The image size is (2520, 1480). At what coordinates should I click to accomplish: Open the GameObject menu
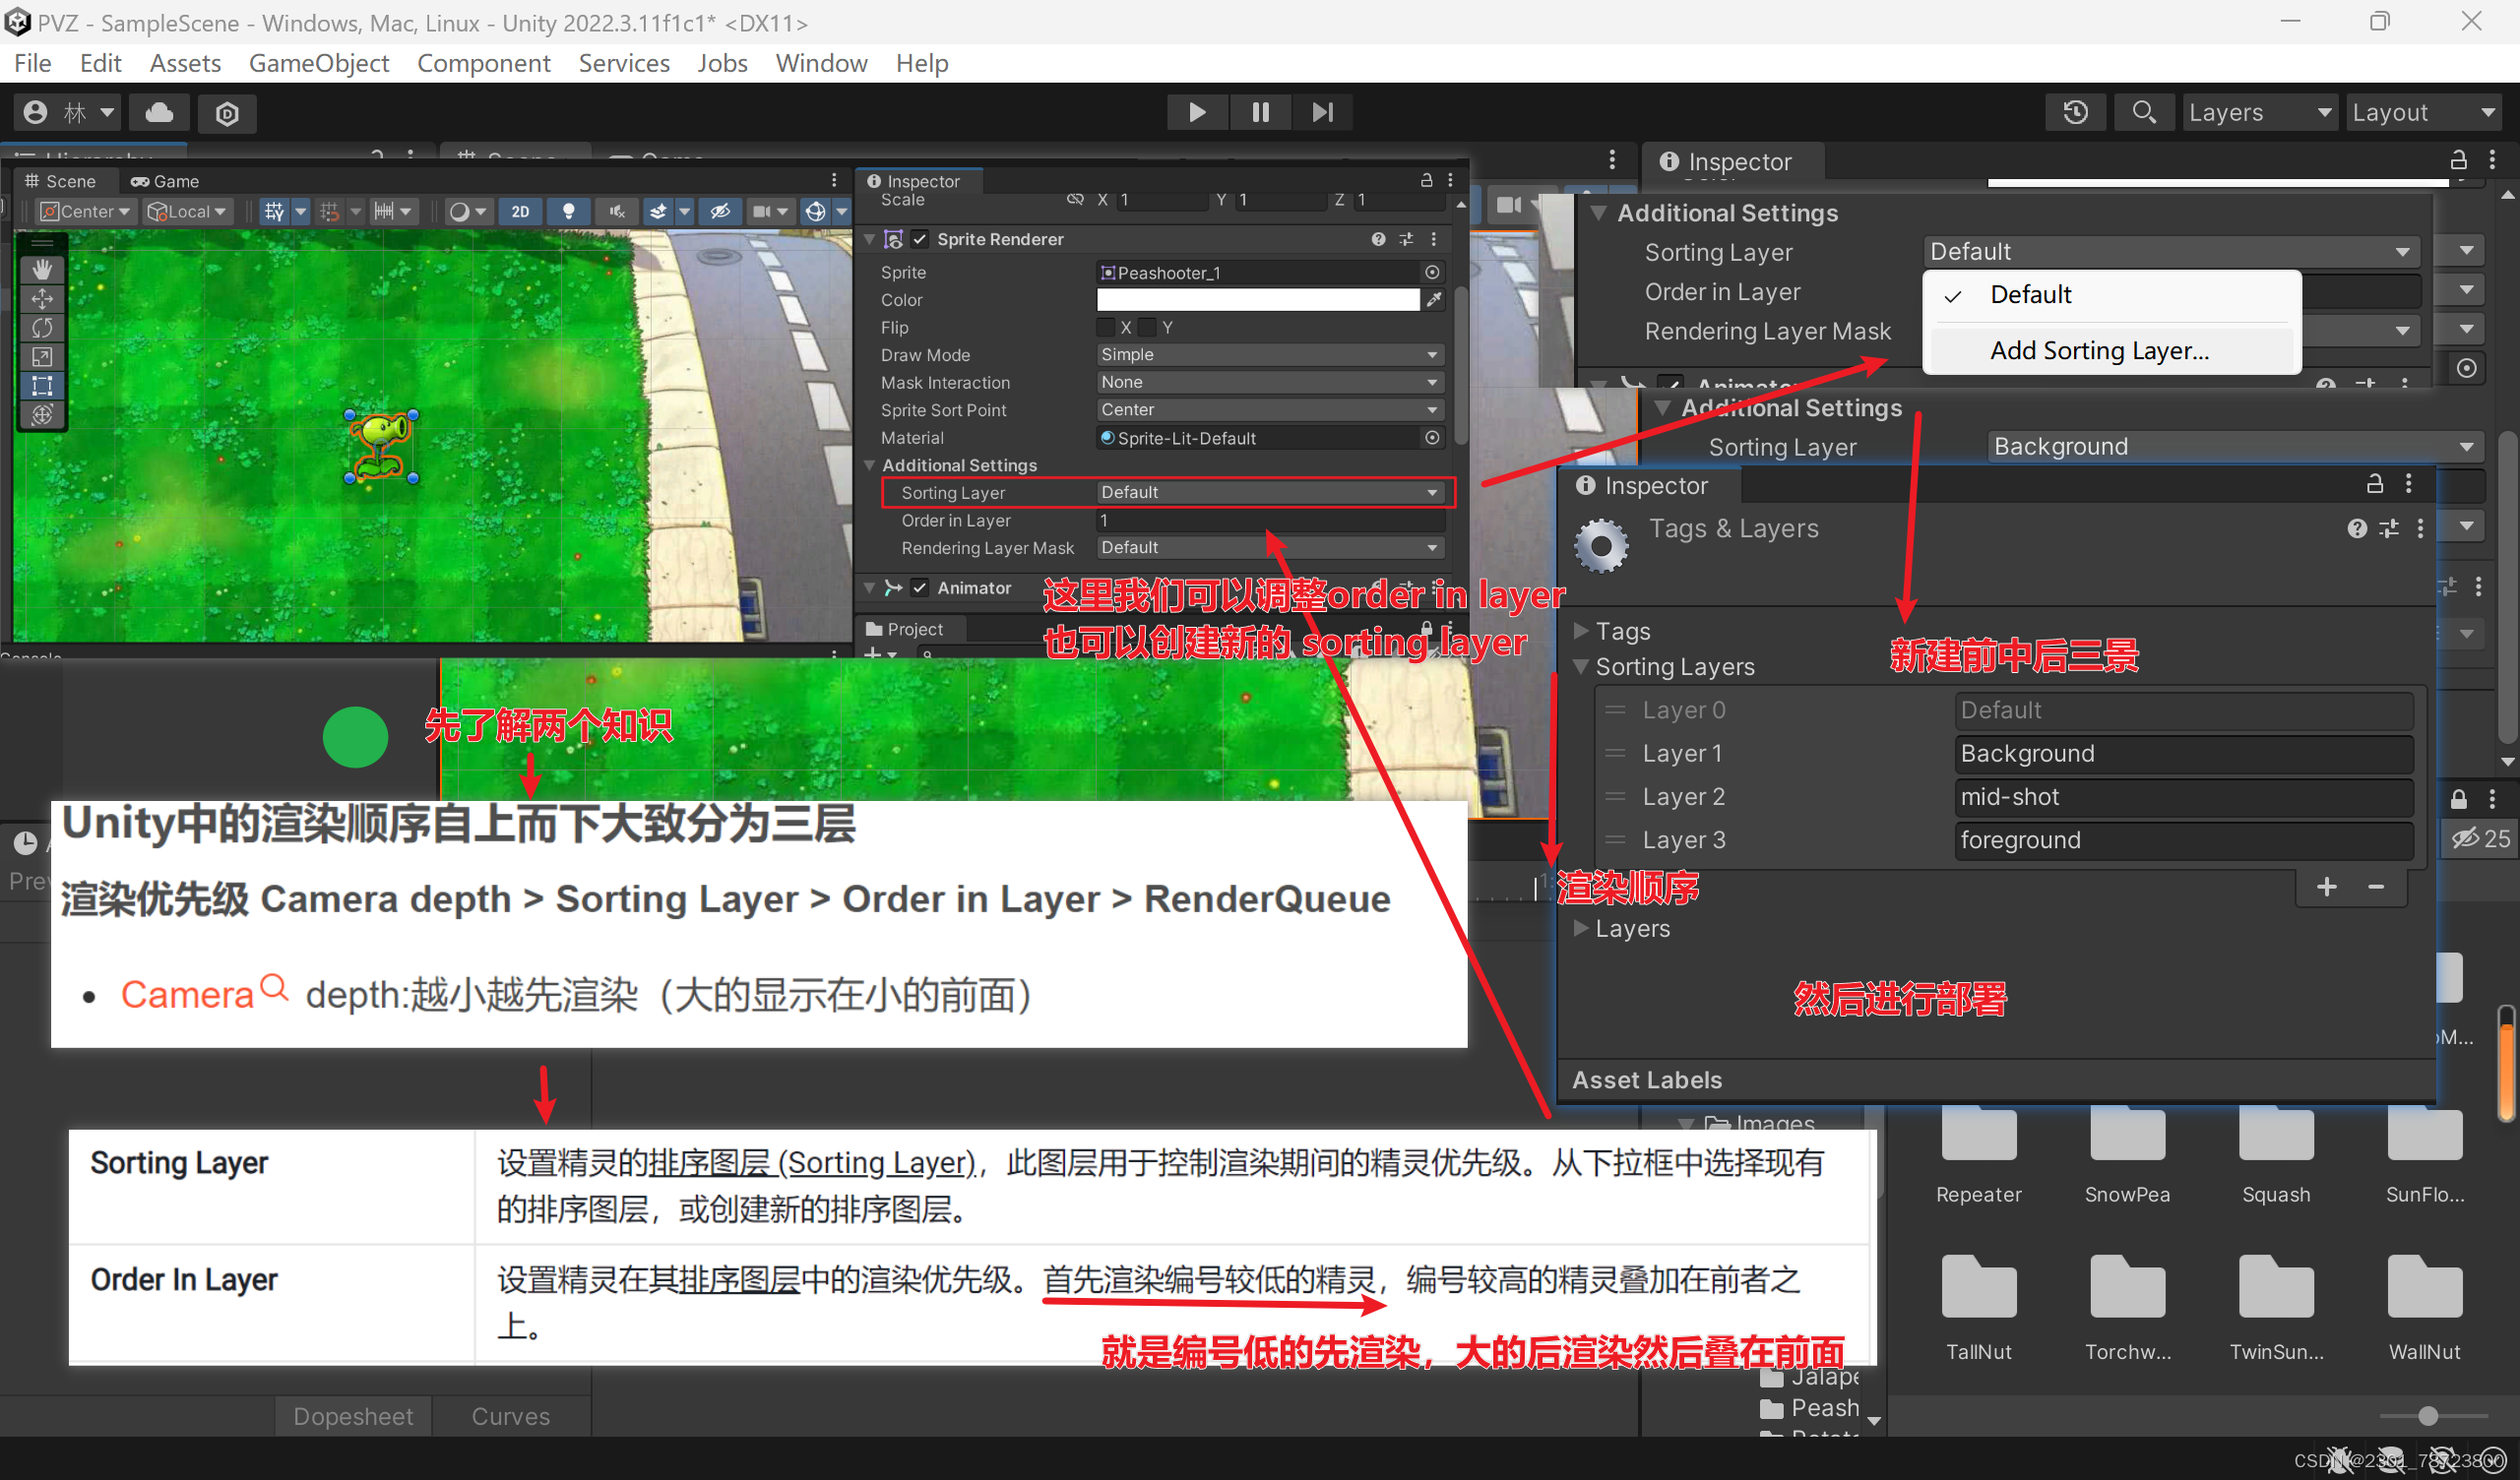(318, 63)
